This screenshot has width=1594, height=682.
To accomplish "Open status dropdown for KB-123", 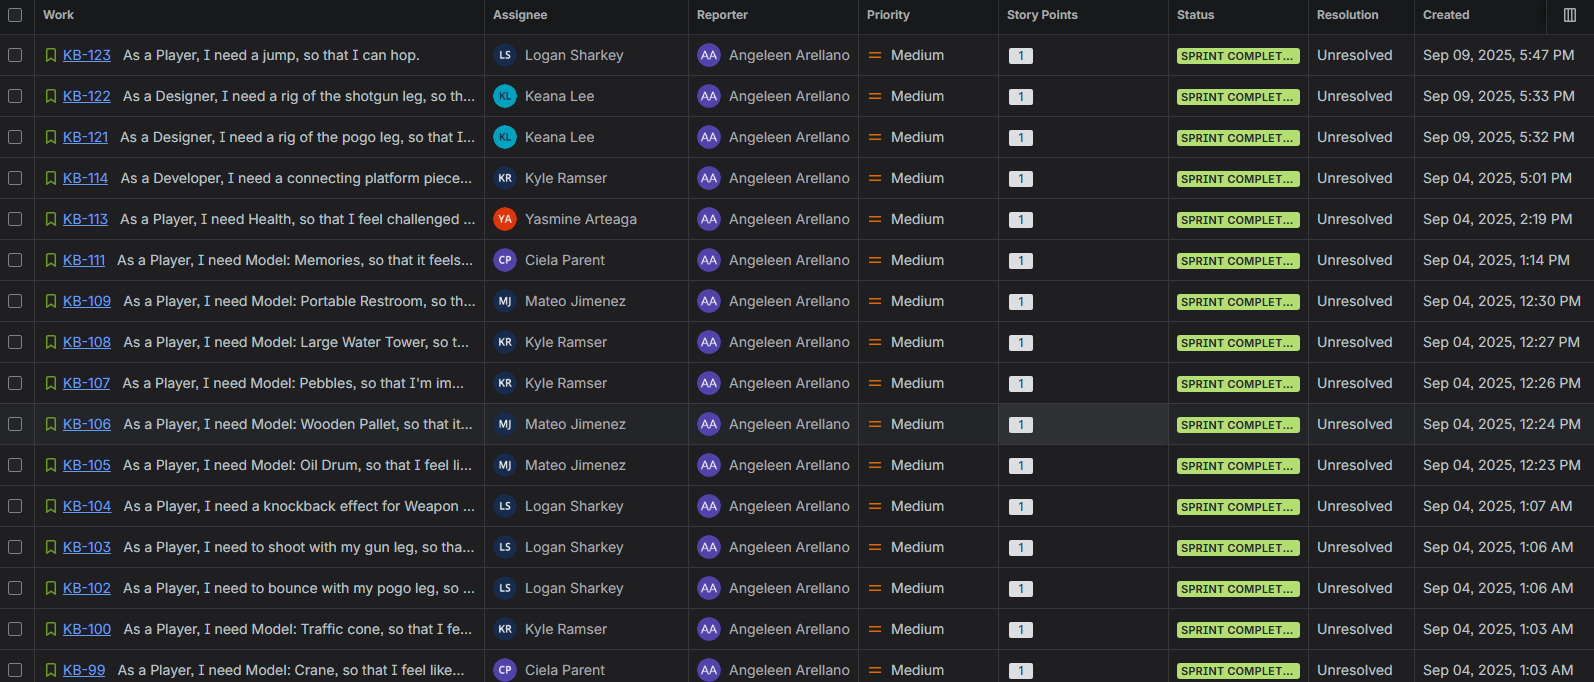I will (x=1238, y=56).
